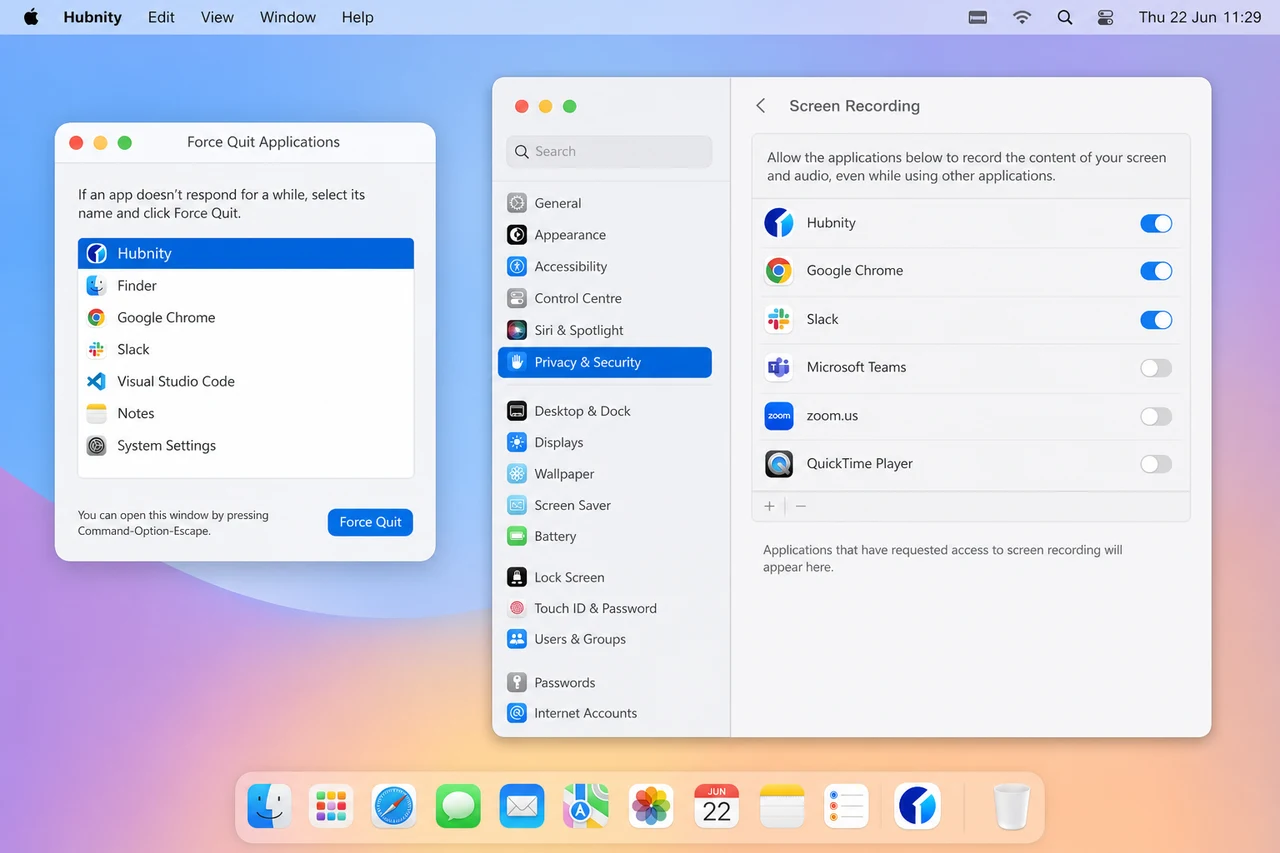Click the Microsoft Teams app icon

click(x=779, y=368)
